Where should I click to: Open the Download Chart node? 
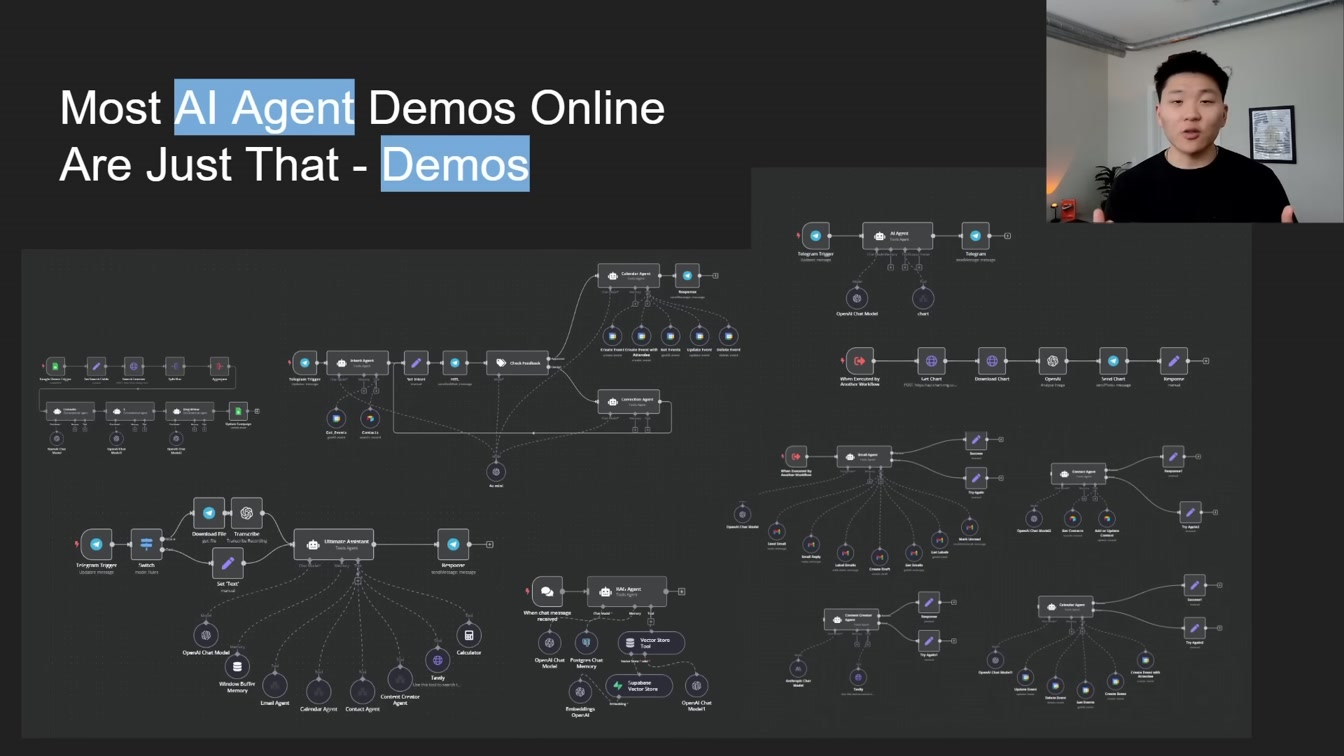click(992, 361)
